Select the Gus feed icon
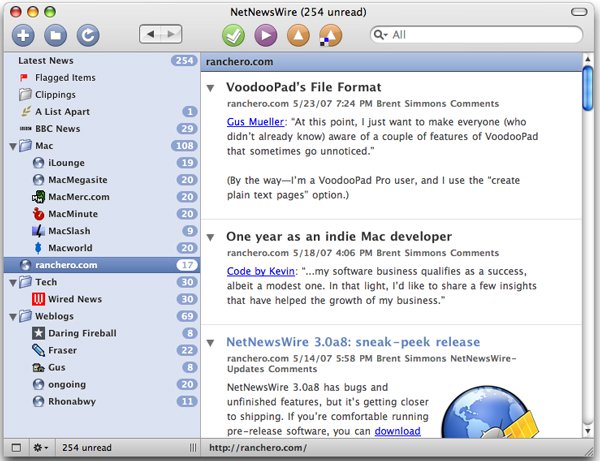The height and width of the screenshot is (461, 600). (x=38, y=368)
